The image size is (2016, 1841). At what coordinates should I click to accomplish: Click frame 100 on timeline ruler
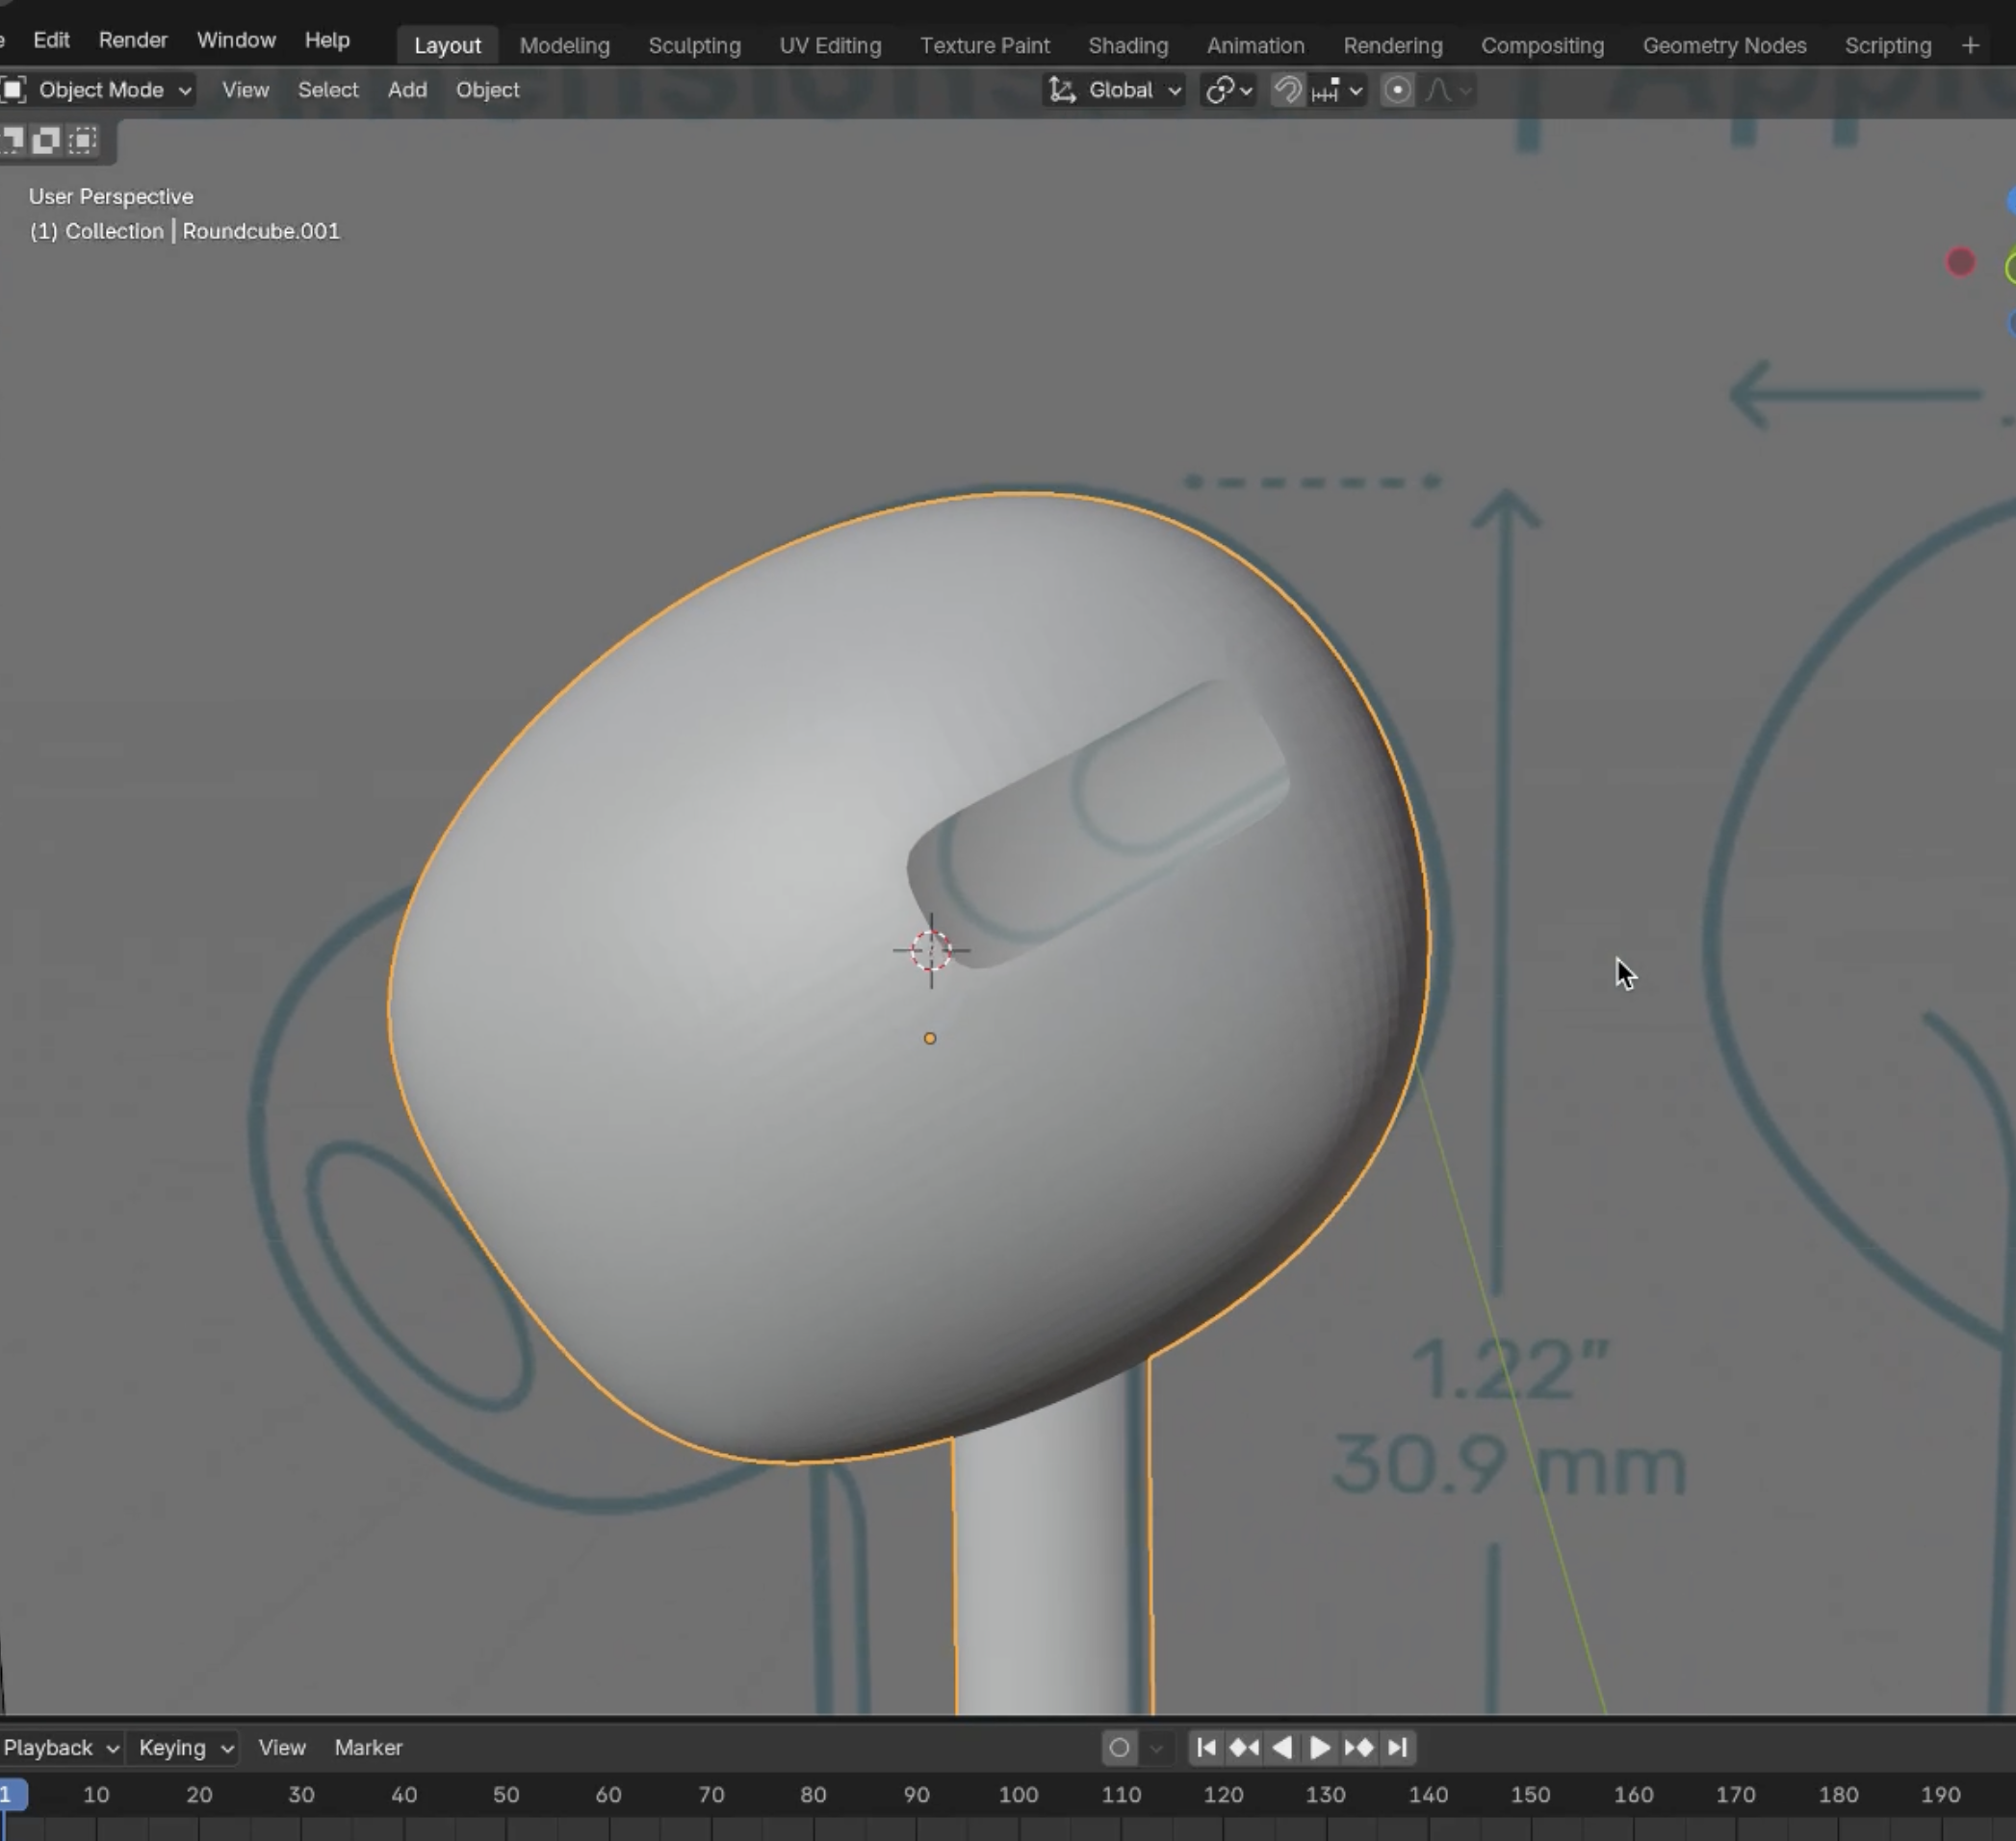pos(1018,1795)
